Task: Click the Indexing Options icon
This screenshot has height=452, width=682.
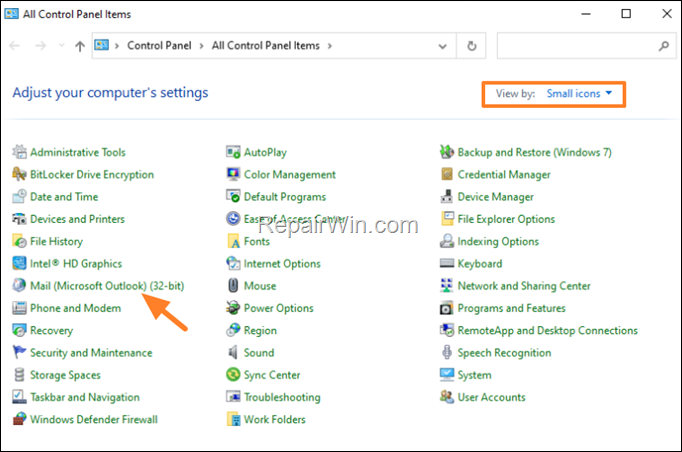Action: tap(447, 241)
